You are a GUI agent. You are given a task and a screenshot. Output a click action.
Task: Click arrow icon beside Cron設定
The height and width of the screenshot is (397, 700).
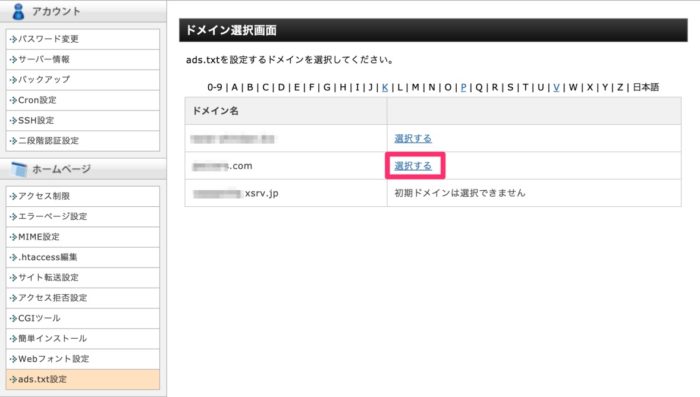click(x=13, y=100)
